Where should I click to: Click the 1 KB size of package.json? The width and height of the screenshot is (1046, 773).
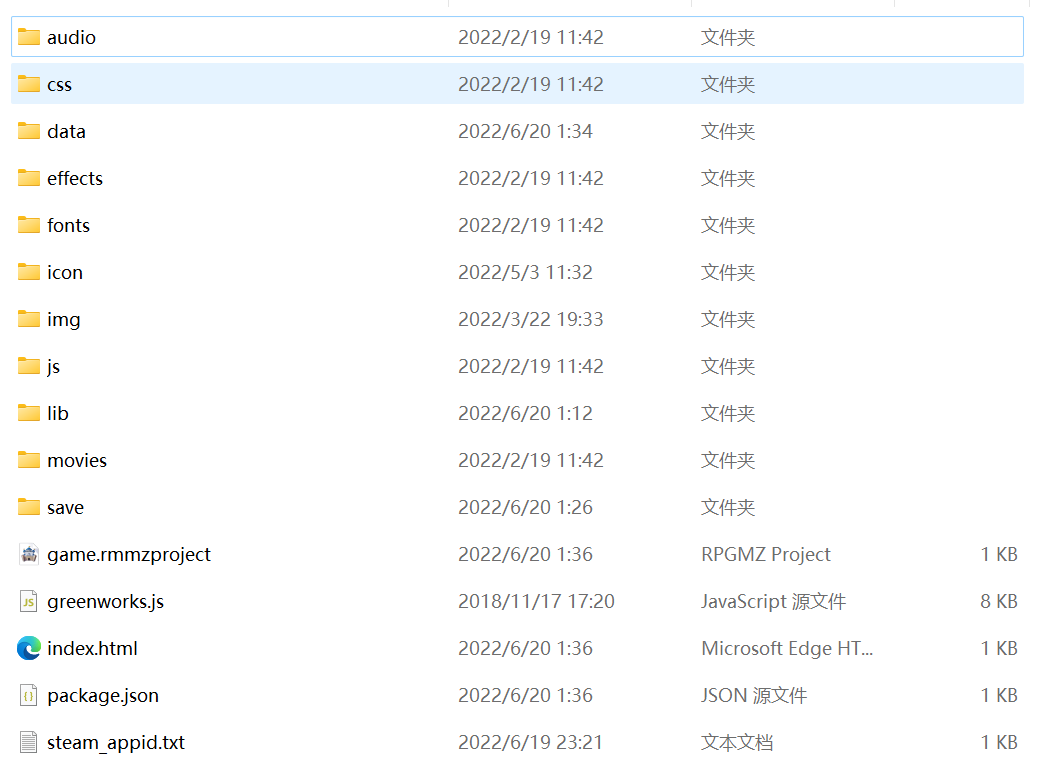click(999, 696)
